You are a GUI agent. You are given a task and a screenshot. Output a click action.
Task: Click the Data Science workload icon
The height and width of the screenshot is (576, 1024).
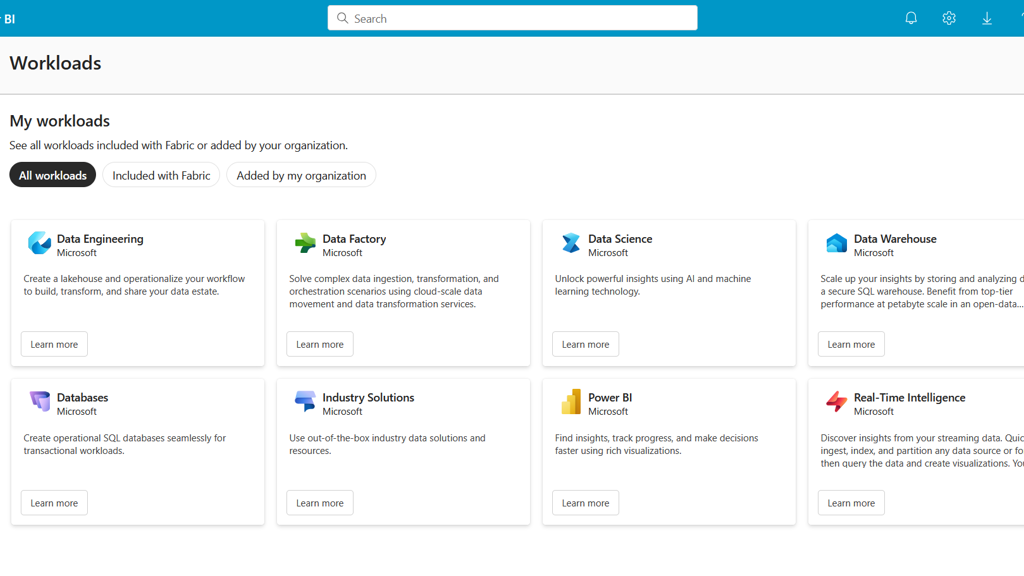click(x=571, y=243)
